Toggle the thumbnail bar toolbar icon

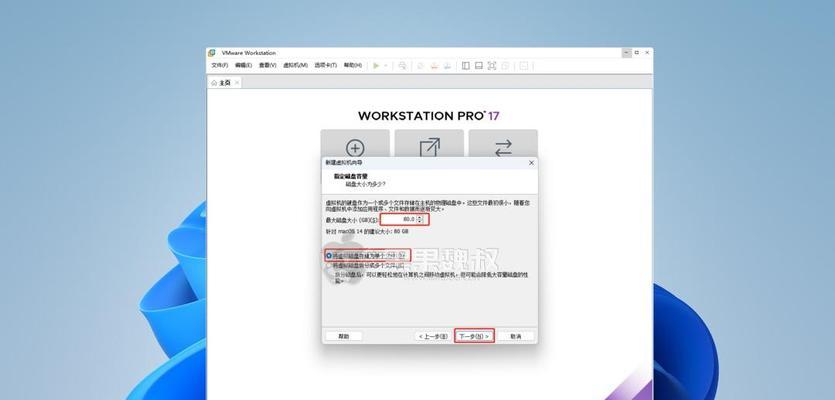tap(479, 66)
